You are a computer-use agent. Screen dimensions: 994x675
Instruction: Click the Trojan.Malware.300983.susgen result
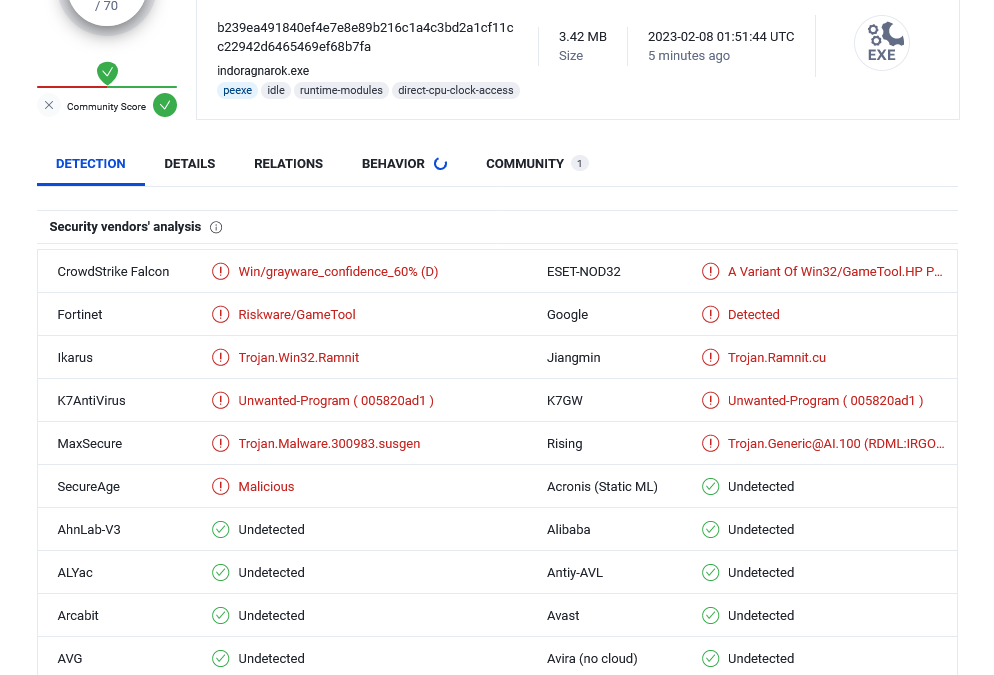point(329,444)
